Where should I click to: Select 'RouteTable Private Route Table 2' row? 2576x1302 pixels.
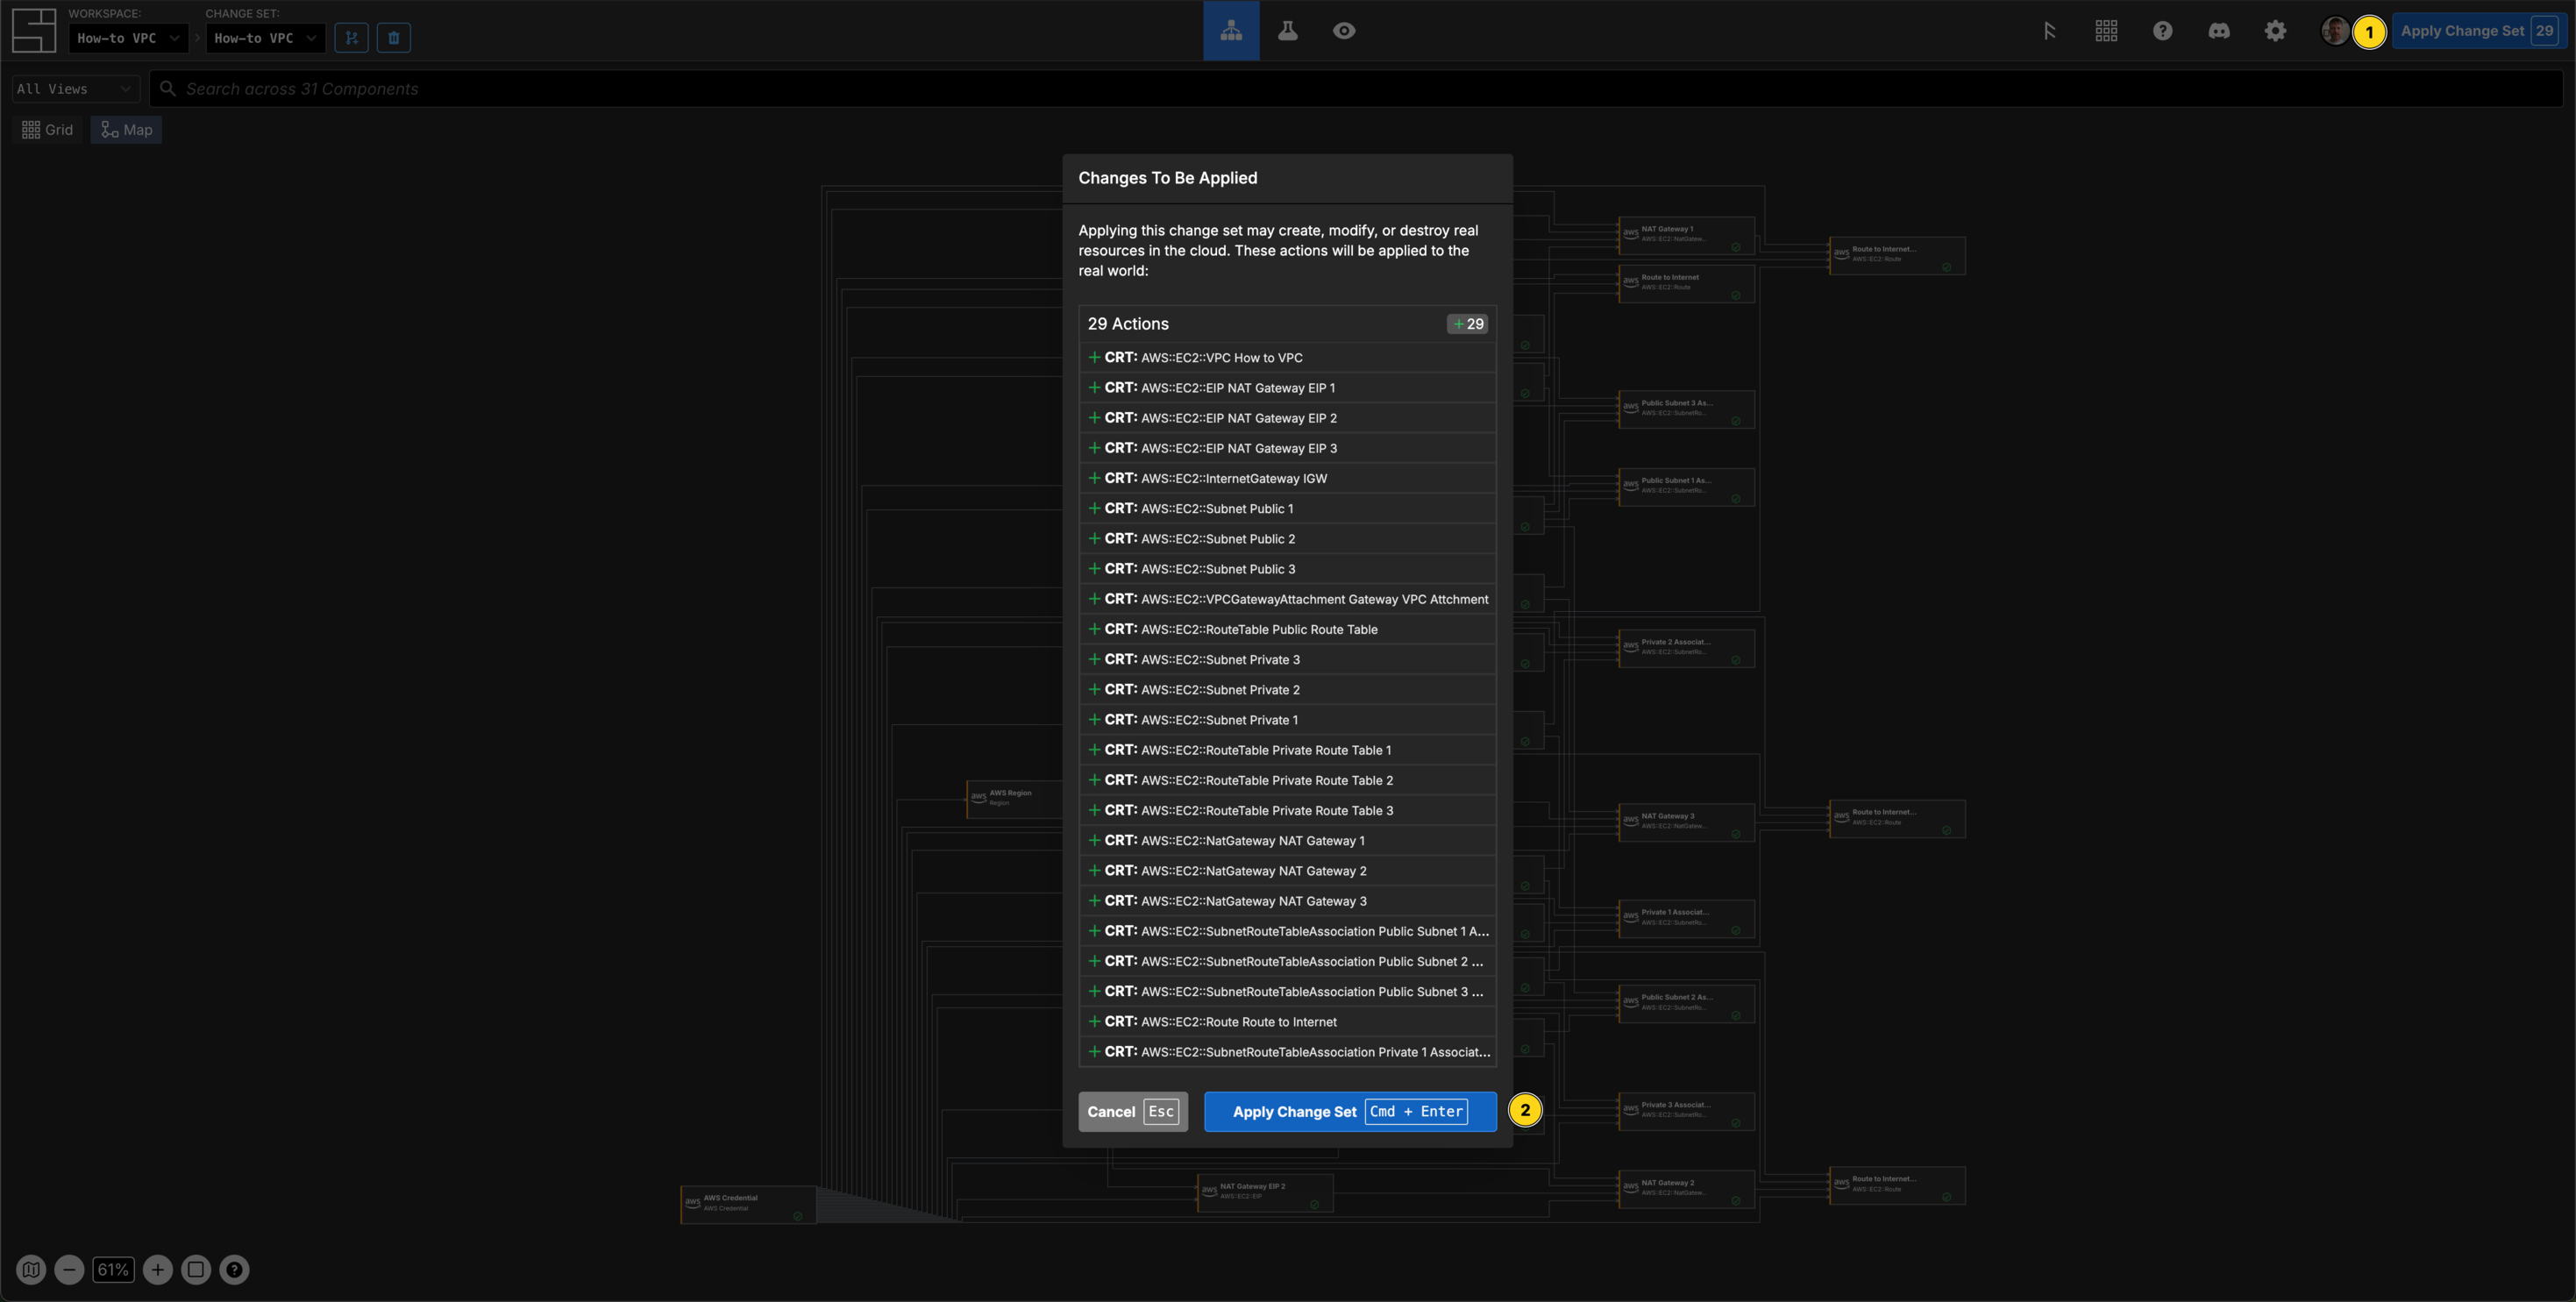1287,780
